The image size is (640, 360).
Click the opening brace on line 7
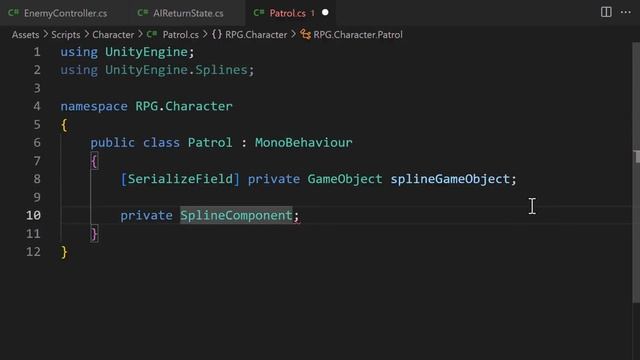[94, 161]
